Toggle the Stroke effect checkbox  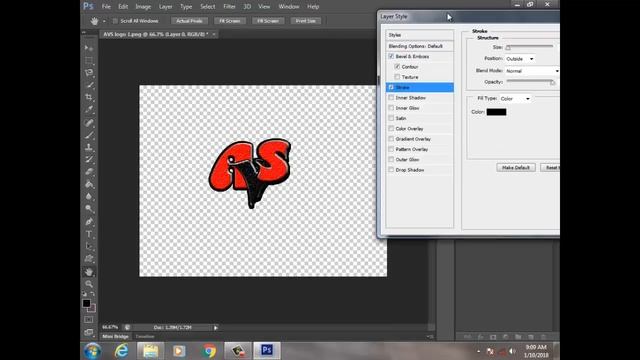(391, 87)
